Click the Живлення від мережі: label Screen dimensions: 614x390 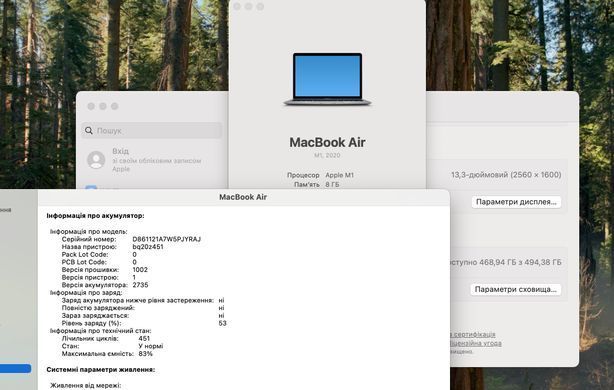point(86,386)
